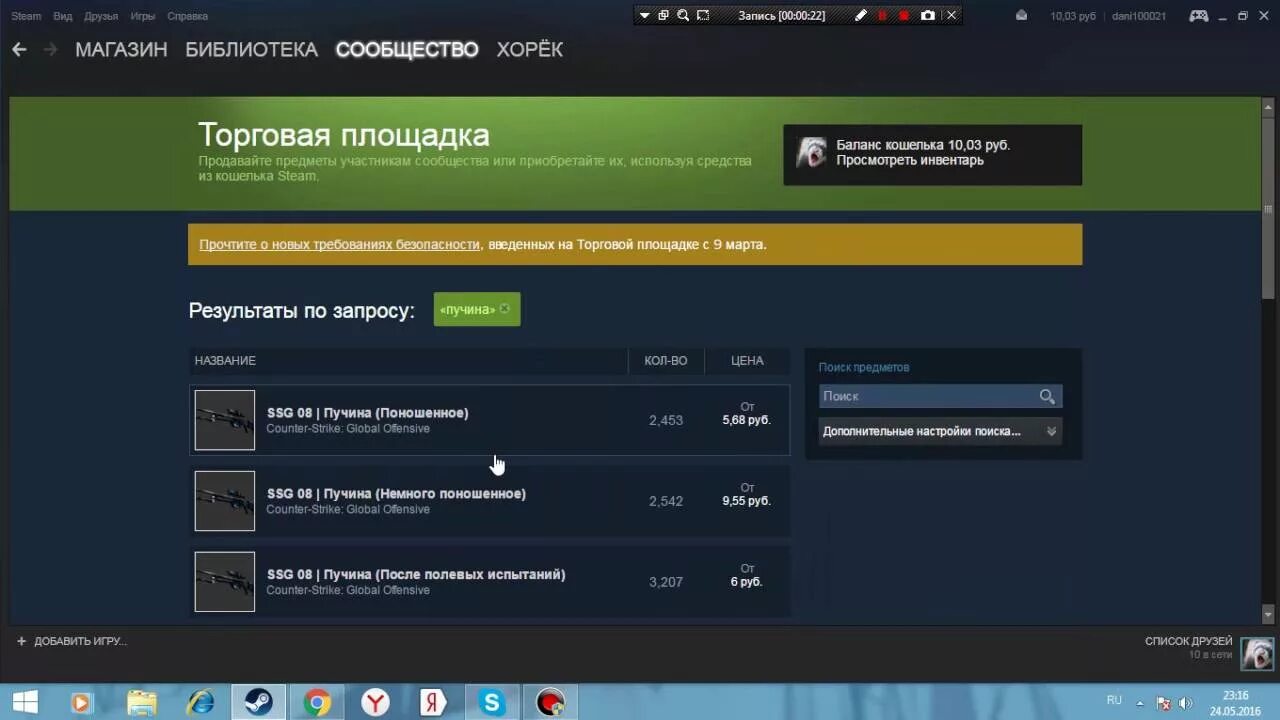Image resolution: width=1280 pixels, height=720 pixels.
Task: Open Google Chrome from taskbar
Action: click(318, 702)
